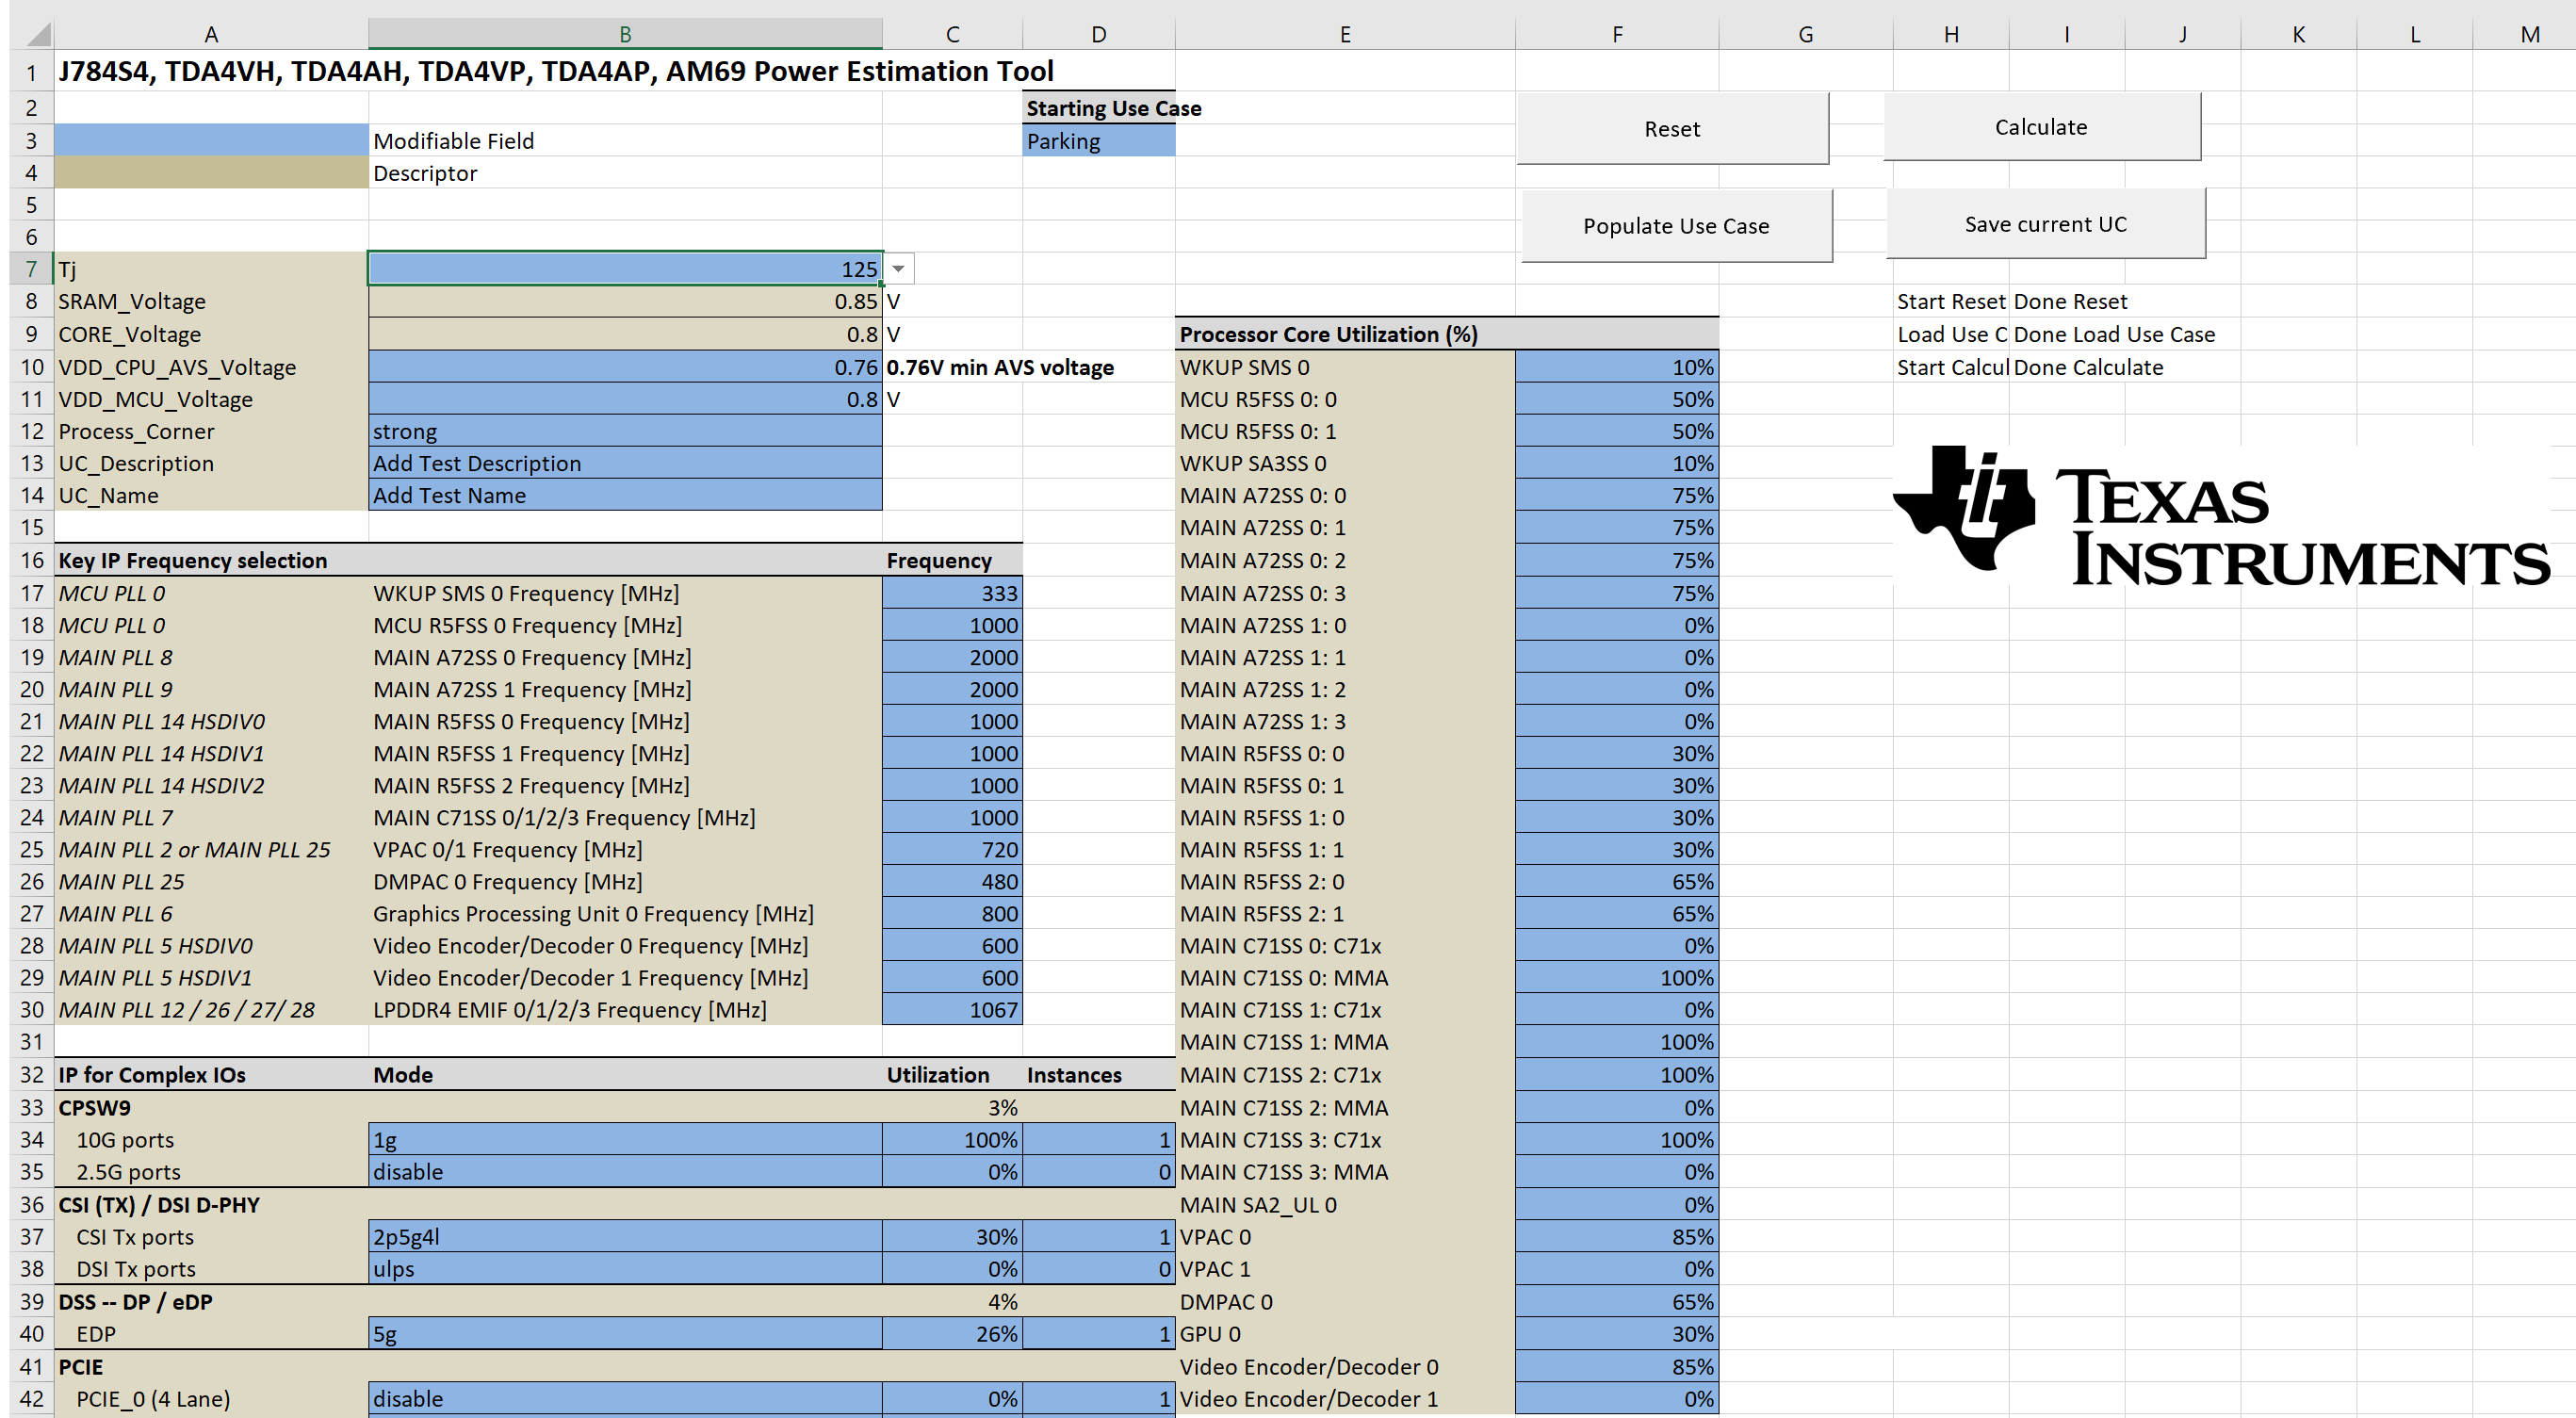Viewport: 2576px width, 1418px height.
Task: Select LPDDR4 EMIF Frequency value 1067
Action: (x=952, y=1009)
